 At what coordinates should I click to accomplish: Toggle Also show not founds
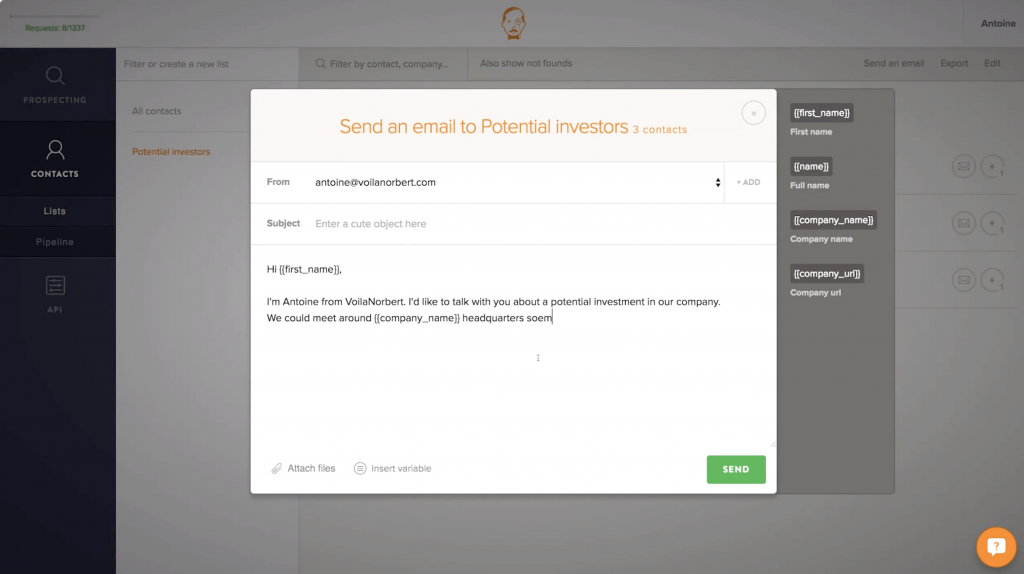(x=526, y=63)
